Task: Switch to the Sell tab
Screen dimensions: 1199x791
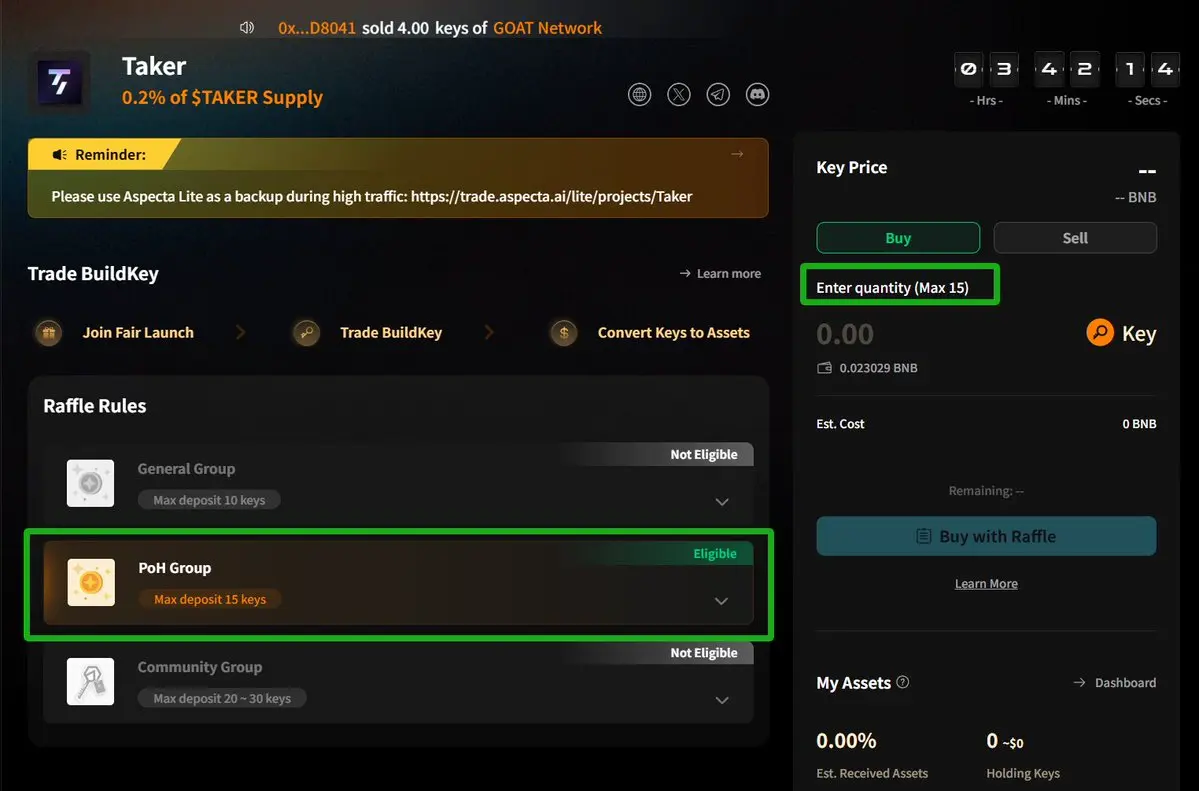Action: [x=1075, y=238]
